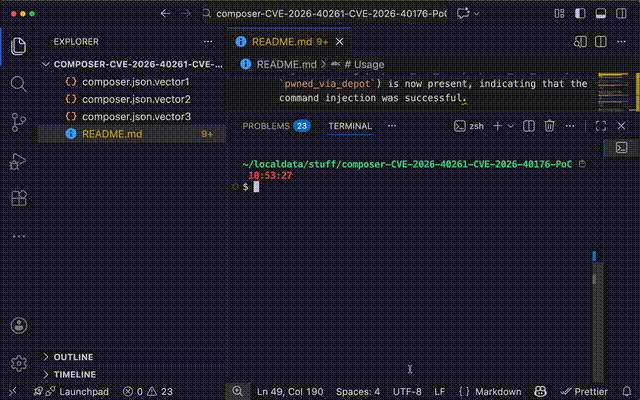Open the Extensions view
The image size is (640, 400).
click(x=18, y=199)
